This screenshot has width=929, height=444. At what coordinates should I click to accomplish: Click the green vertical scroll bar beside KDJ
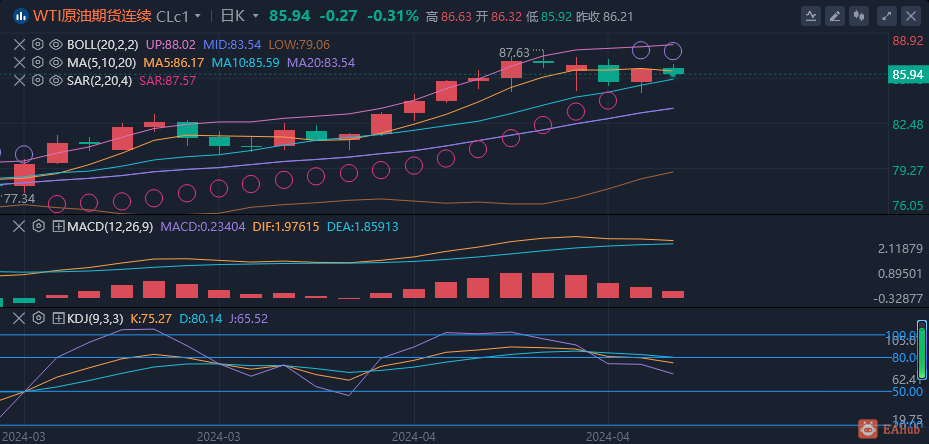pos(922,349)
